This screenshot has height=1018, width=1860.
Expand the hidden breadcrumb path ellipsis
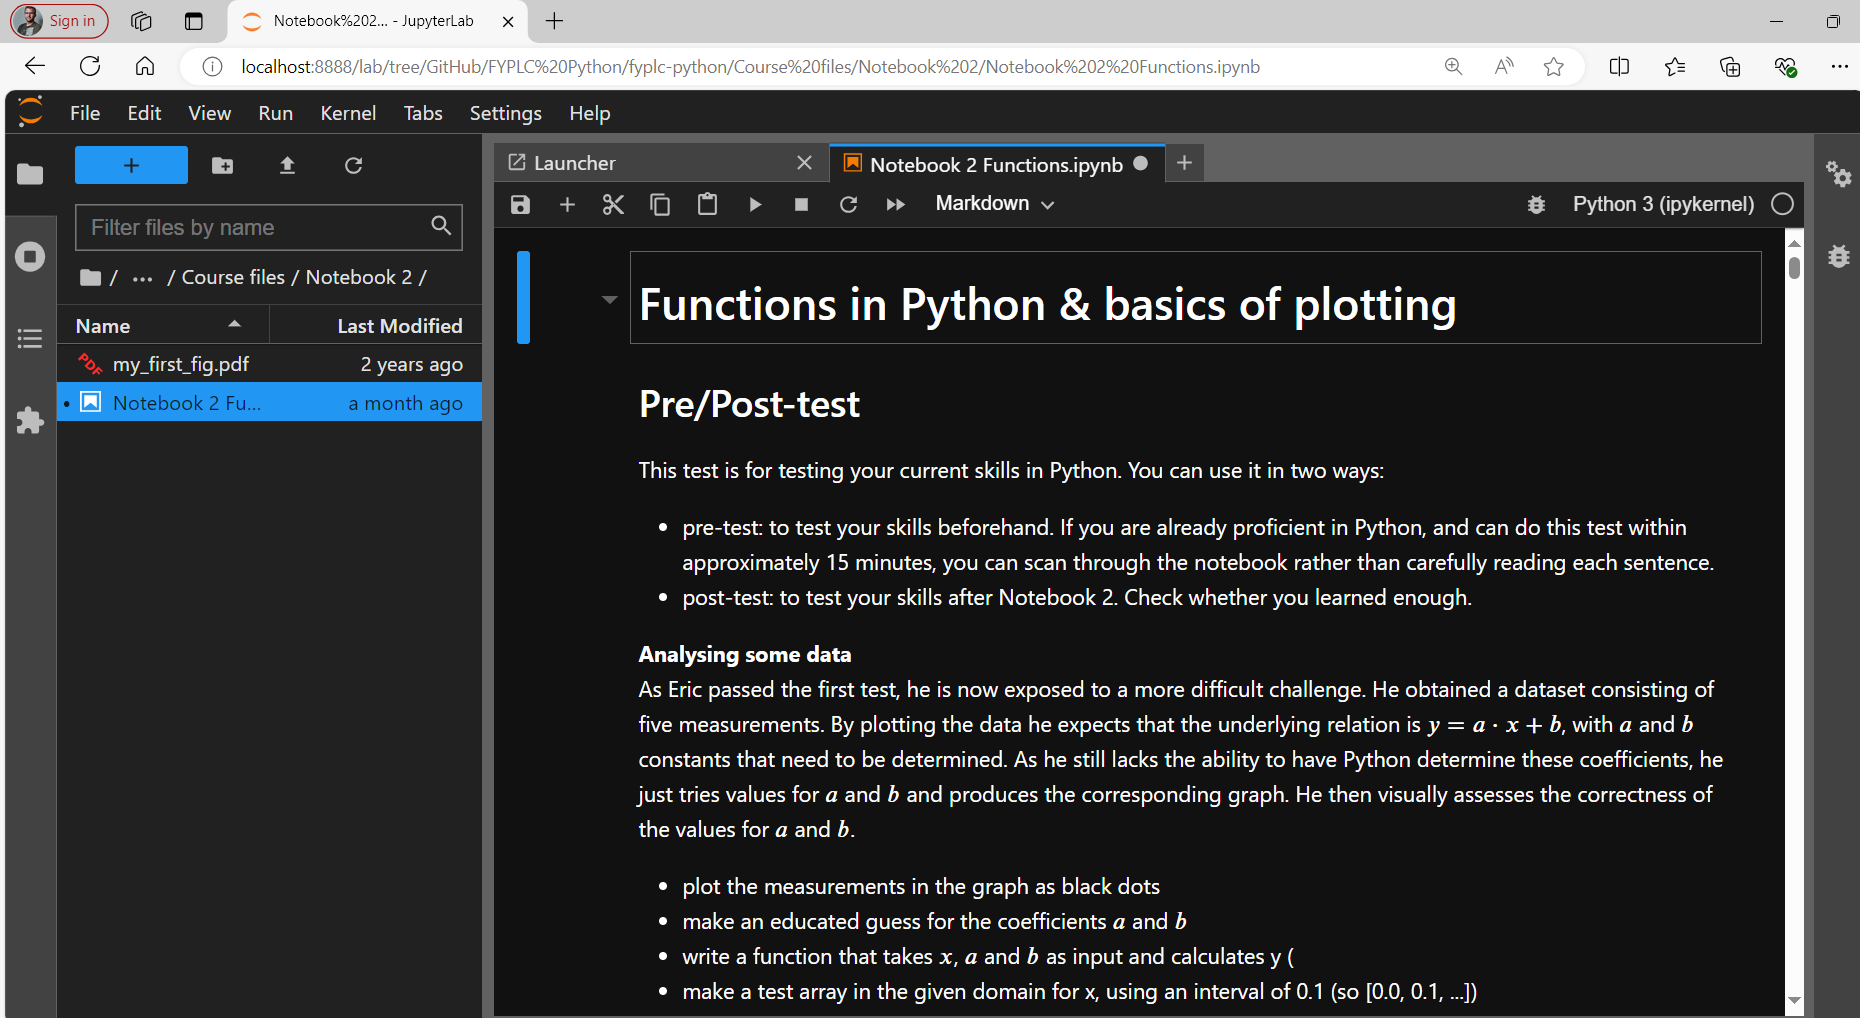coord(142,278)
